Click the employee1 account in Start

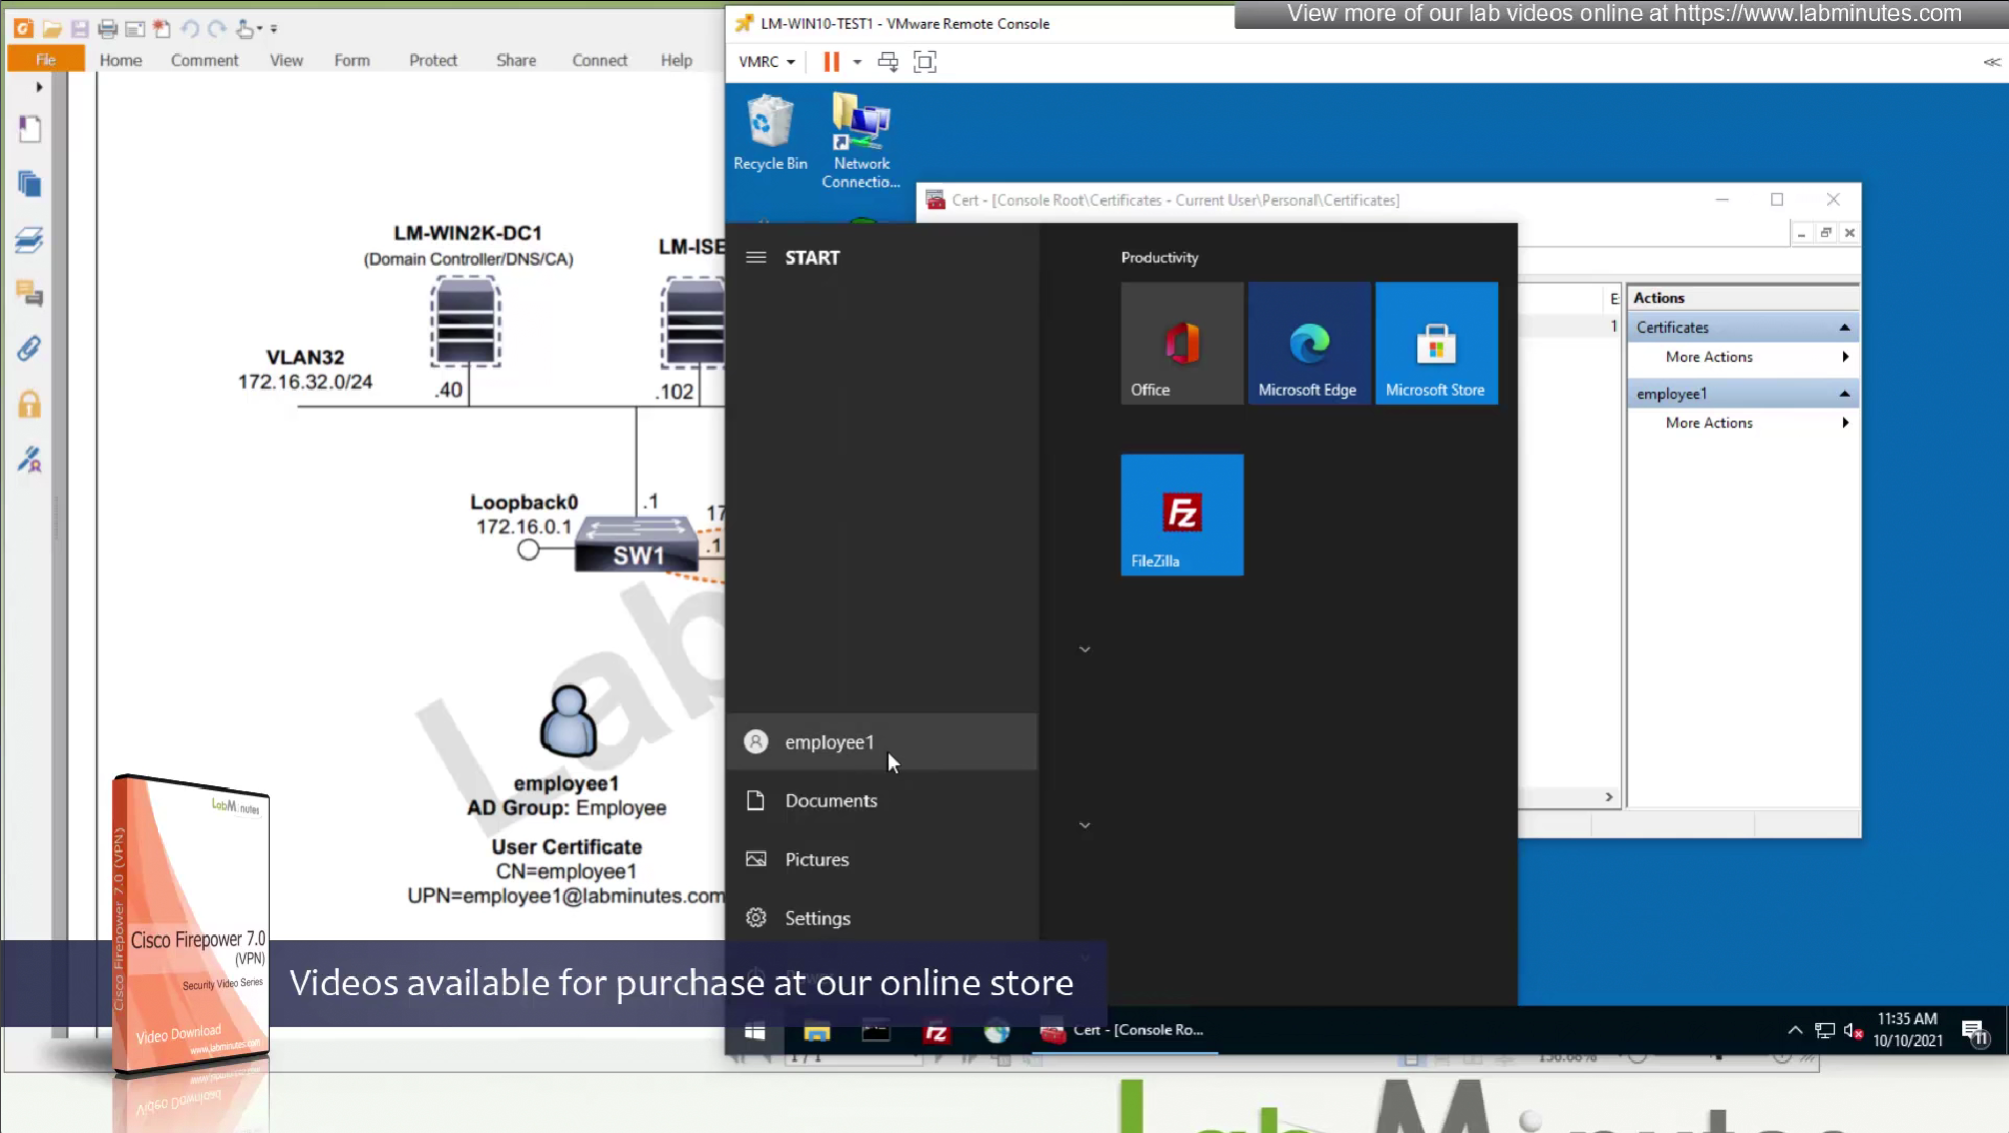point(829,742)
